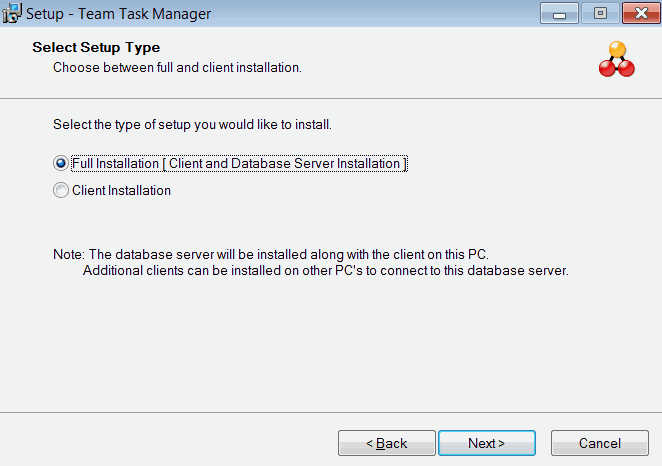Click the Client Installation label text

point(121,191)
